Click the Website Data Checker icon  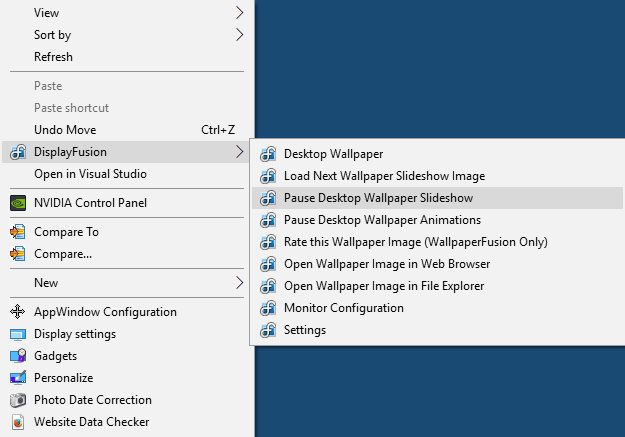tap(17, 422)
